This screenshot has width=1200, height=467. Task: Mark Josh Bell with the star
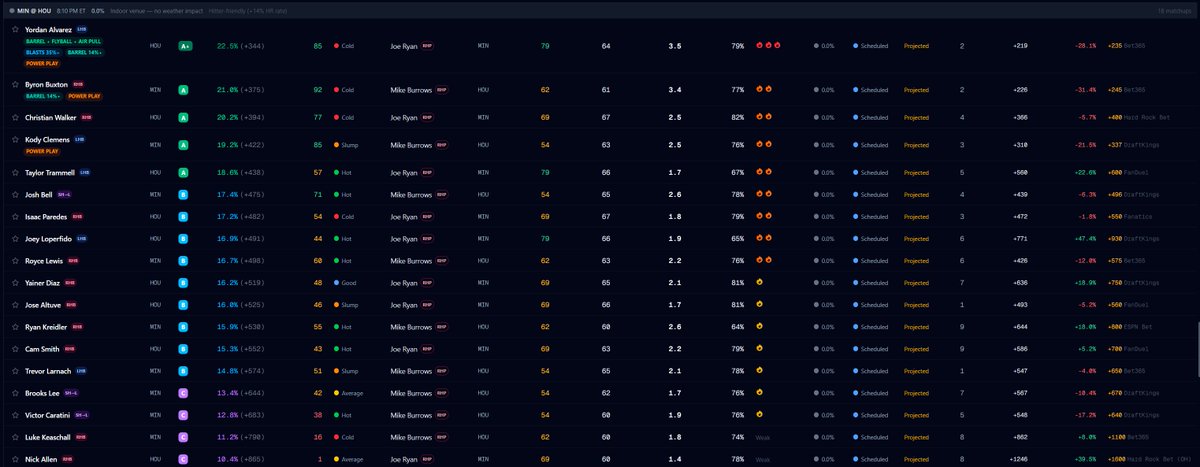15,194
